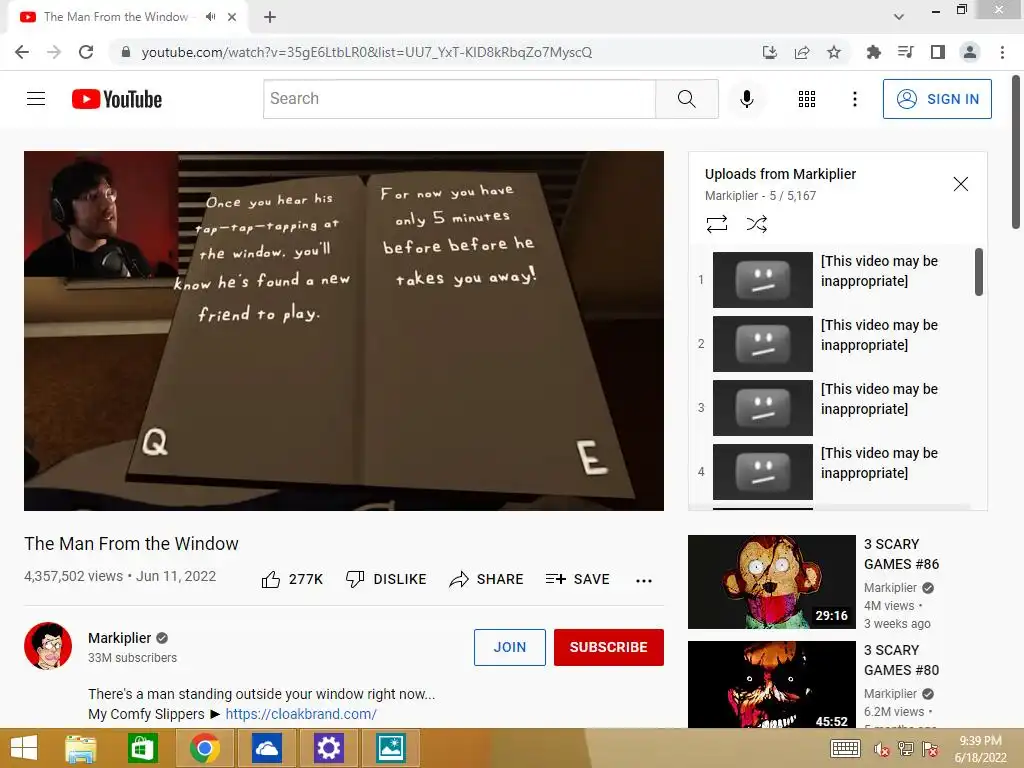Open PC Settings gear in taskbar

point(328,748)
